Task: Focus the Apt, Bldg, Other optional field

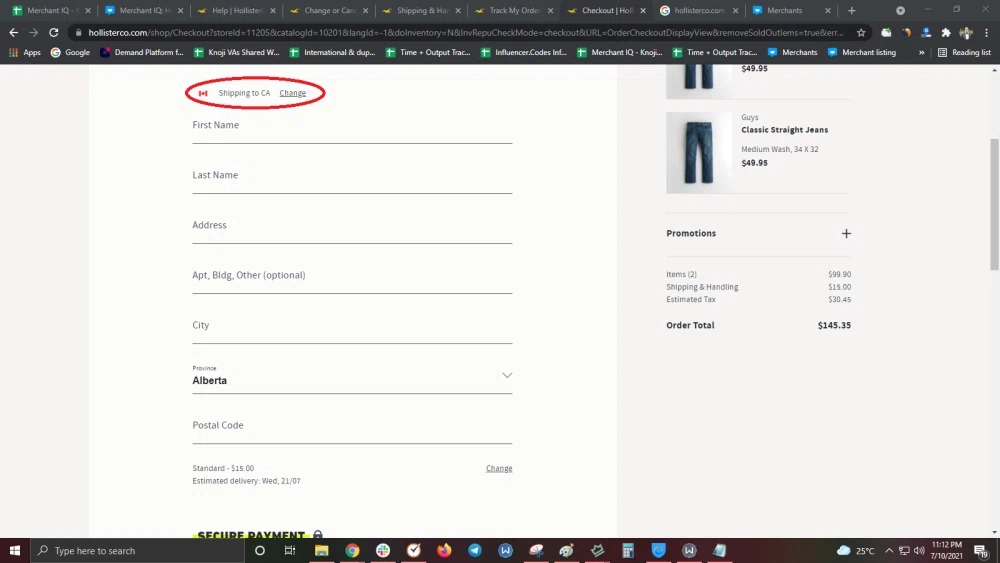Action: [352, 279]
